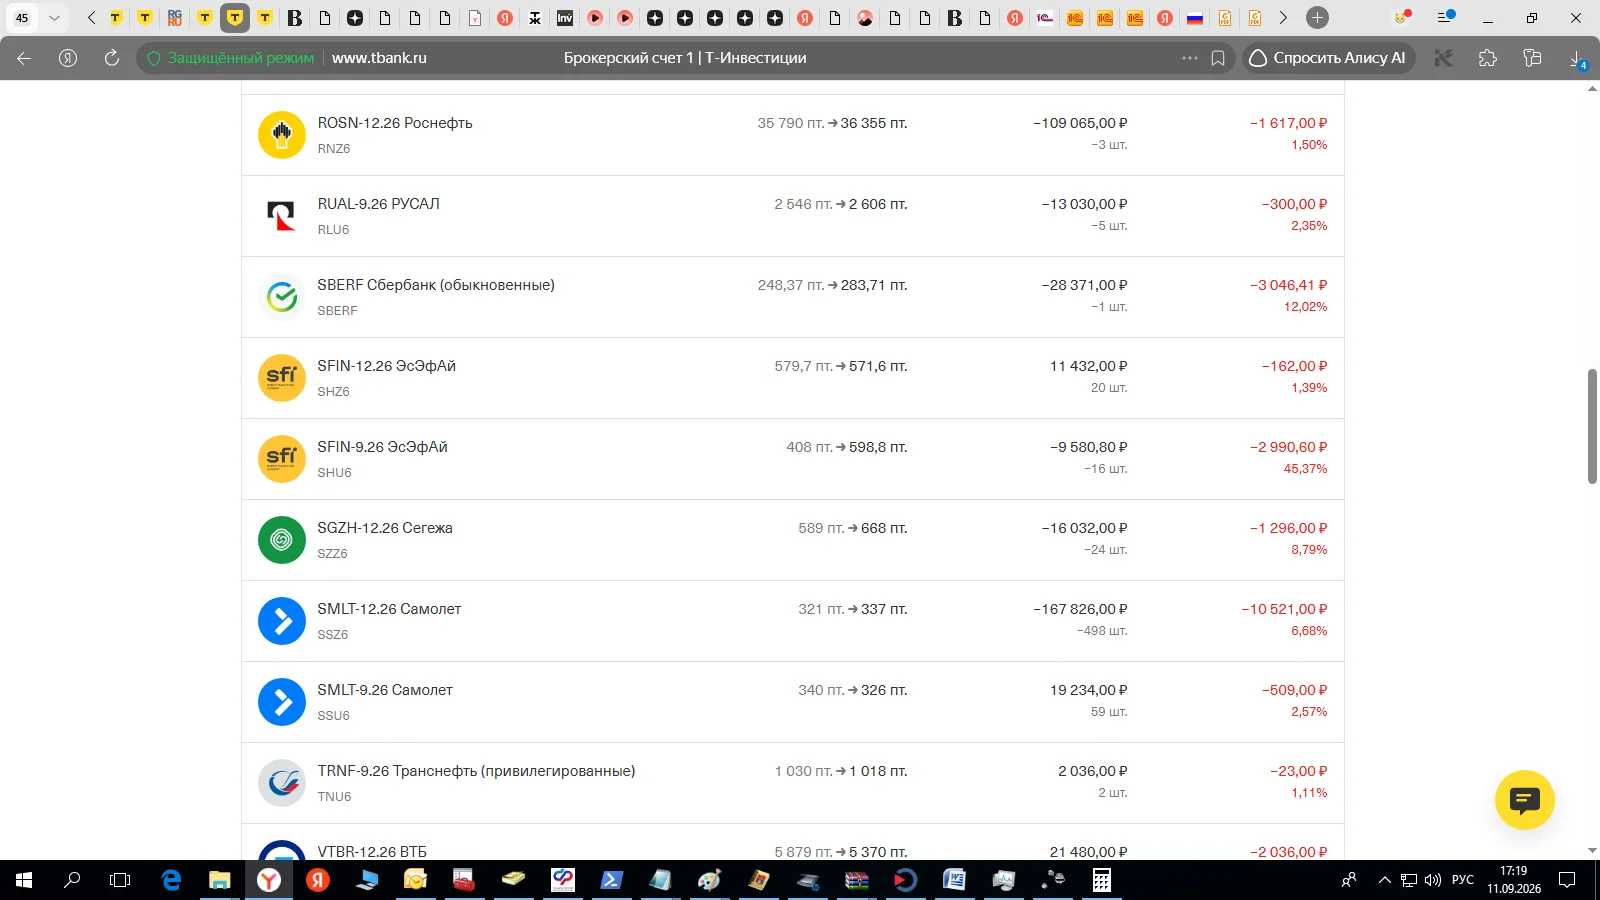1600x900 pixels.
Task: Open the browser downloads icon
Action: [x=1577, y=59]
